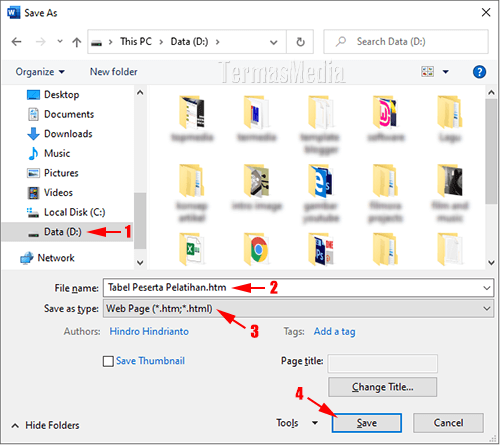Viewport: 500px width, 445px height.
Task: Select Downloads in the navigation pane
Action: (x=60, y=134)
